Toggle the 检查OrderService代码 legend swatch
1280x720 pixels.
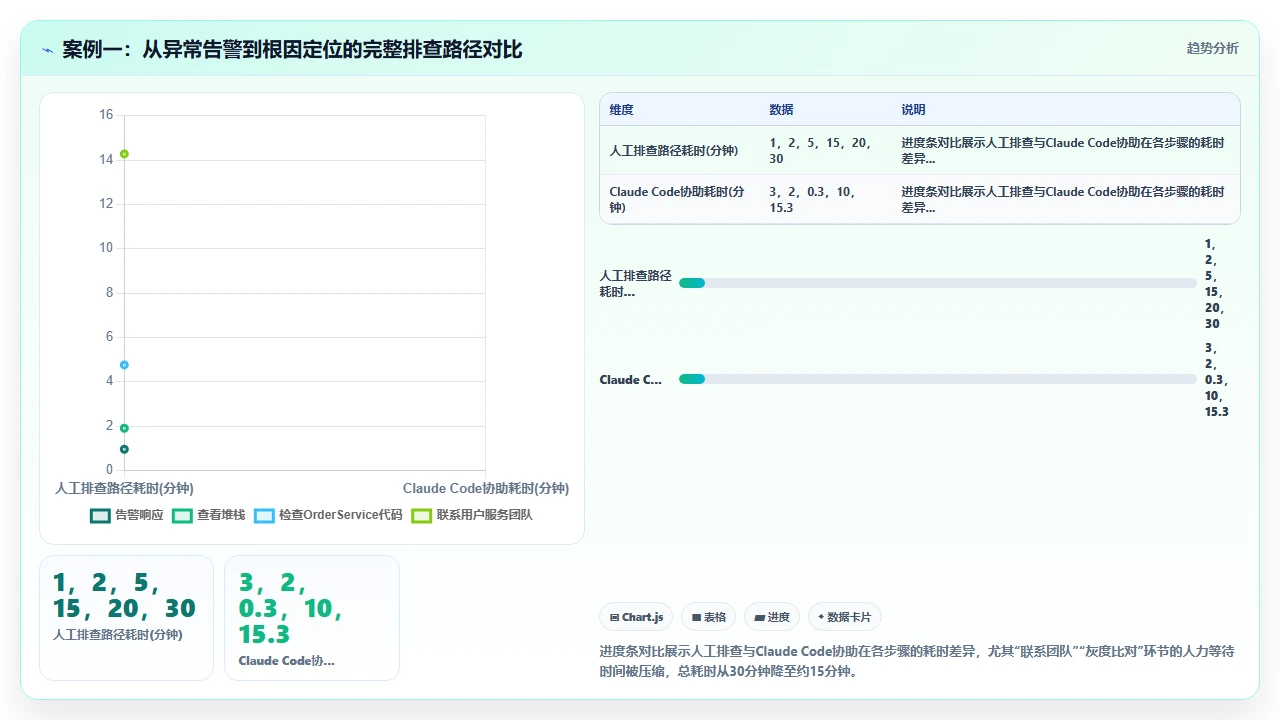tap(264, 515)
